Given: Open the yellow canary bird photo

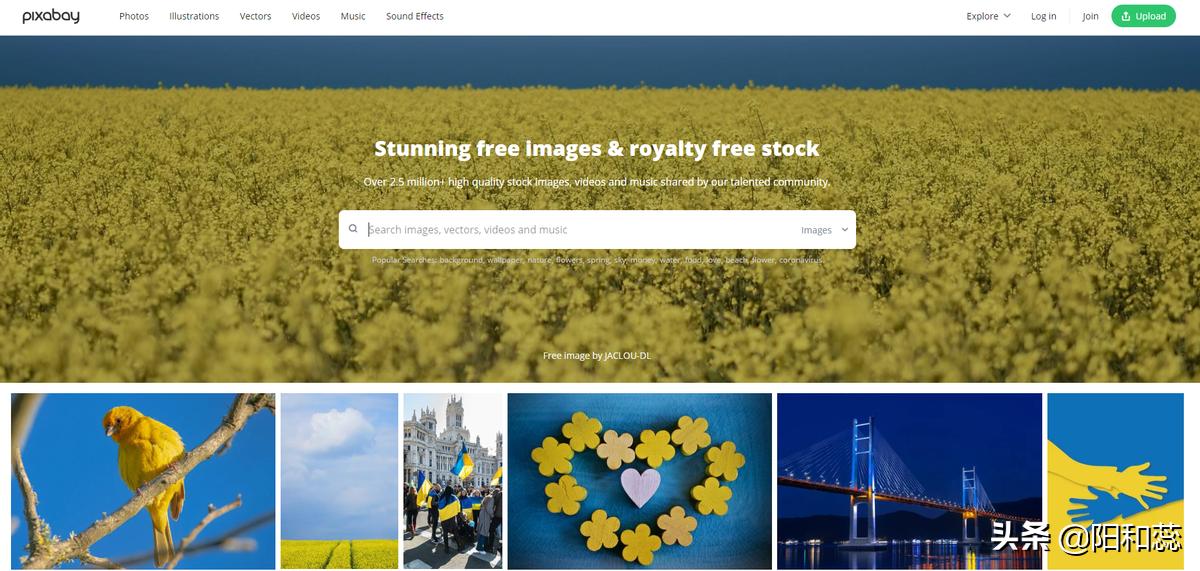Looking at the screenshot, I should [143, 481].
